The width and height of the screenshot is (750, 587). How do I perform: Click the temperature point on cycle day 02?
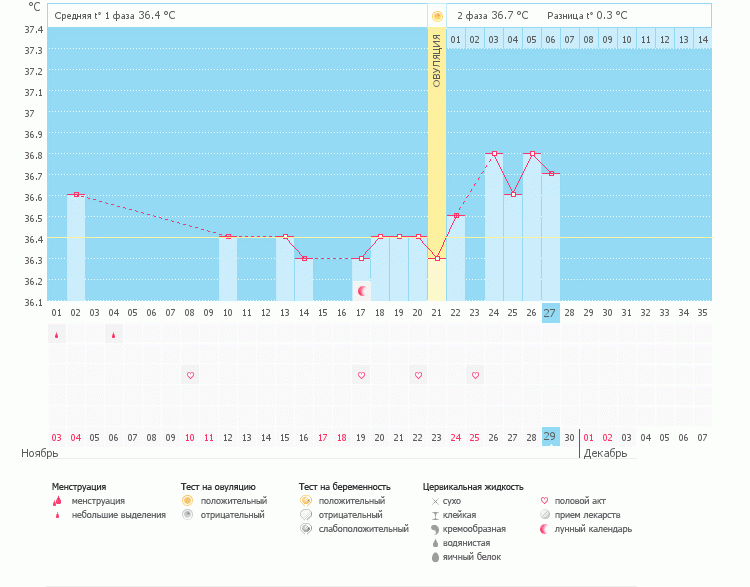coord(76,195)
